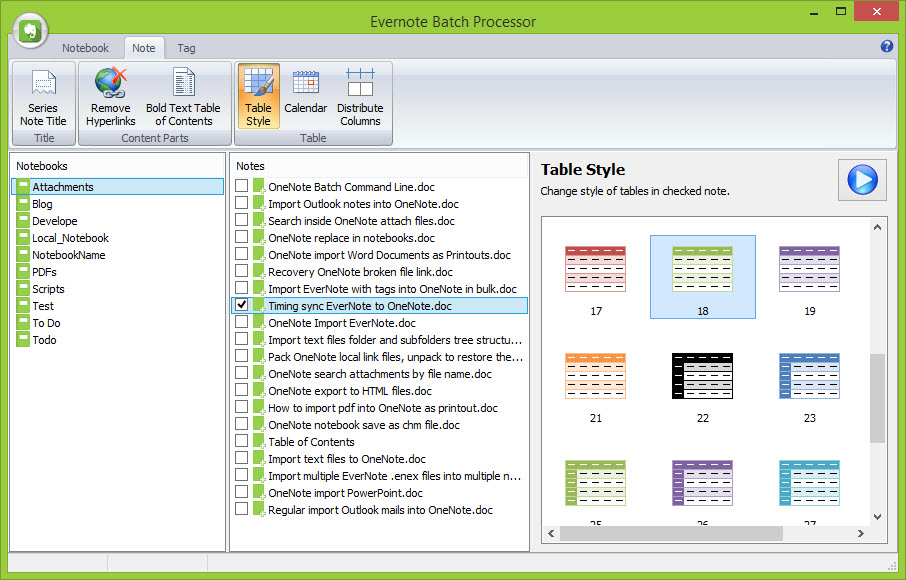Click the horizontal scrollbar thumb in styles
This screenshot has height=580, width=906.
coord(671,533)
